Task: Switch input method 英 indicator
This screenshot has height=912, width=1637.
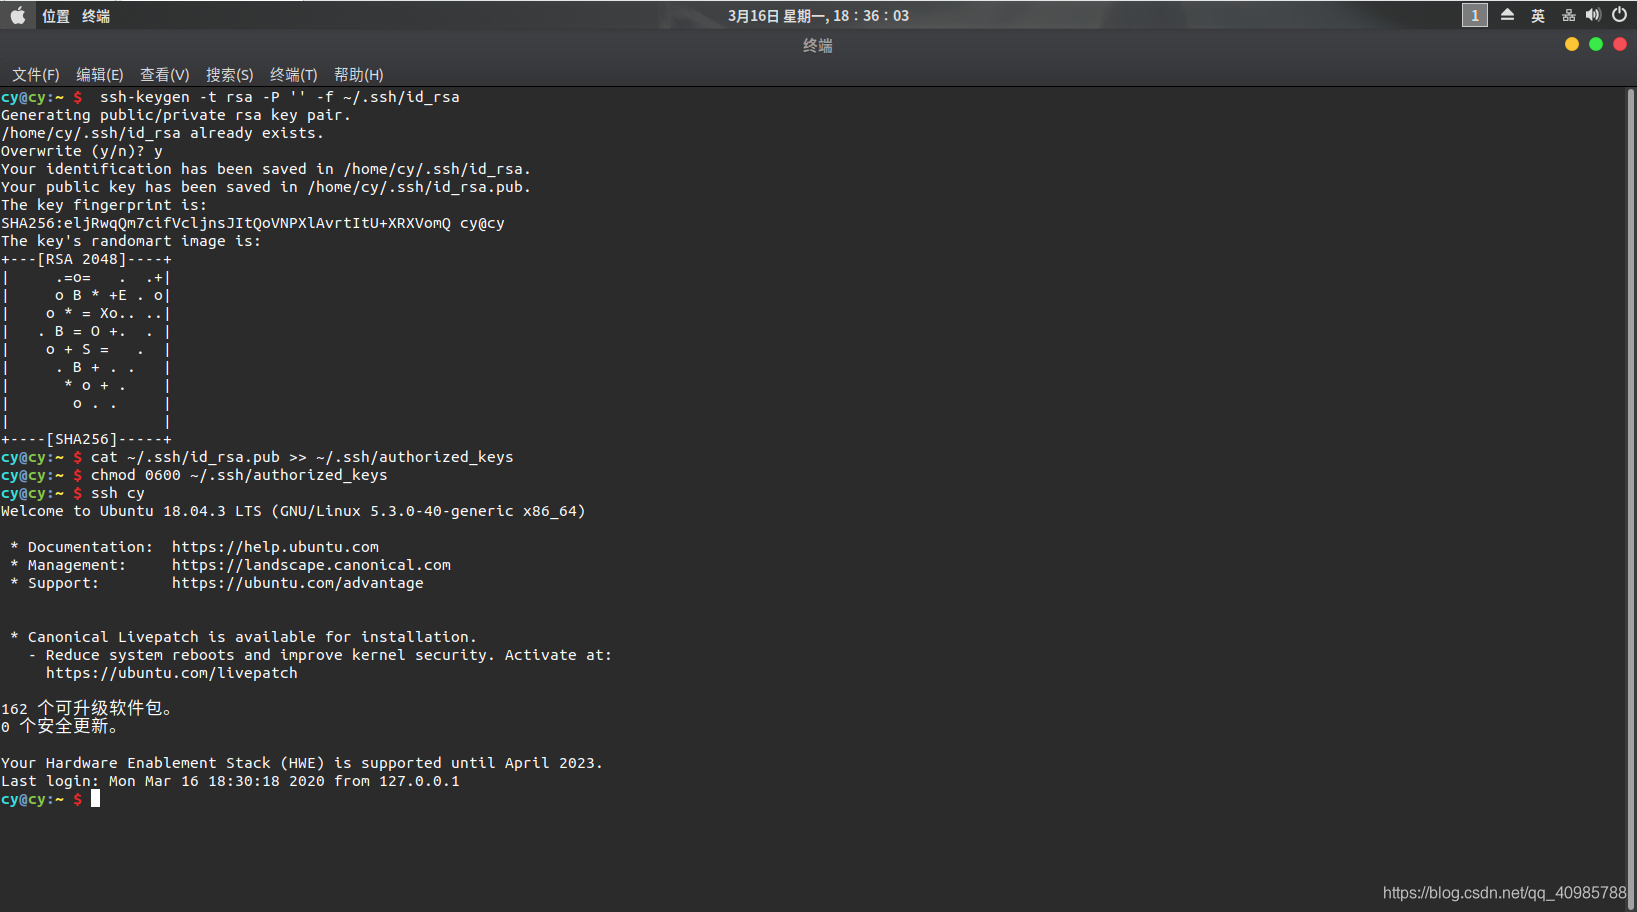Action: tap(1538, 16)
